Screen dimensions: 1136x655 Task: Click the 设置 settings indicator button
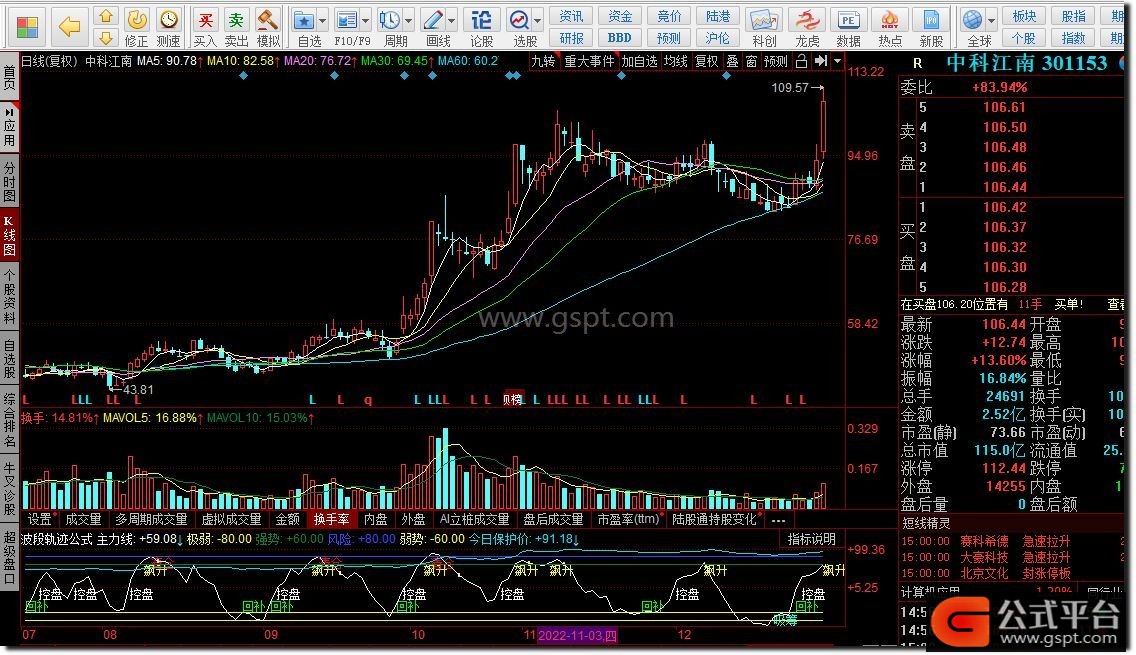(40, 520)
